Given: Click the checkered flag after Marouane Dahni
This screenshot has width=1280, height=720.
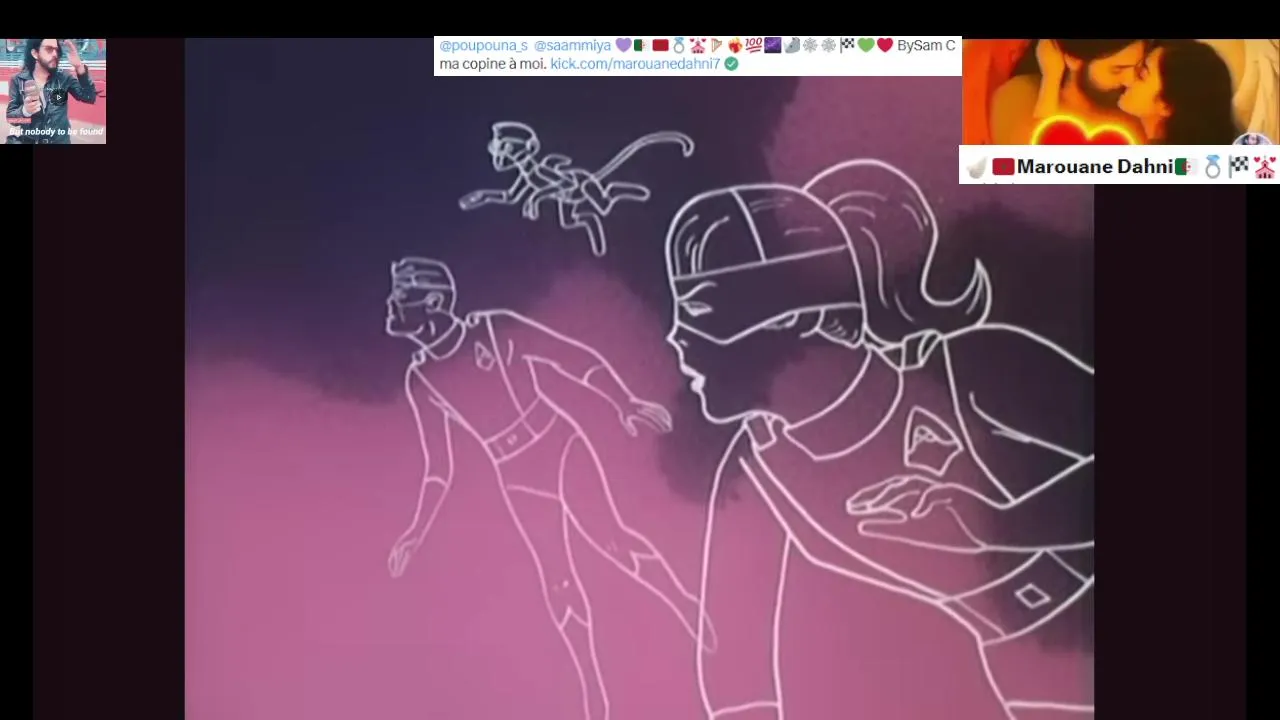Looking at the screenshot, I should click(x=1239, y=167).
